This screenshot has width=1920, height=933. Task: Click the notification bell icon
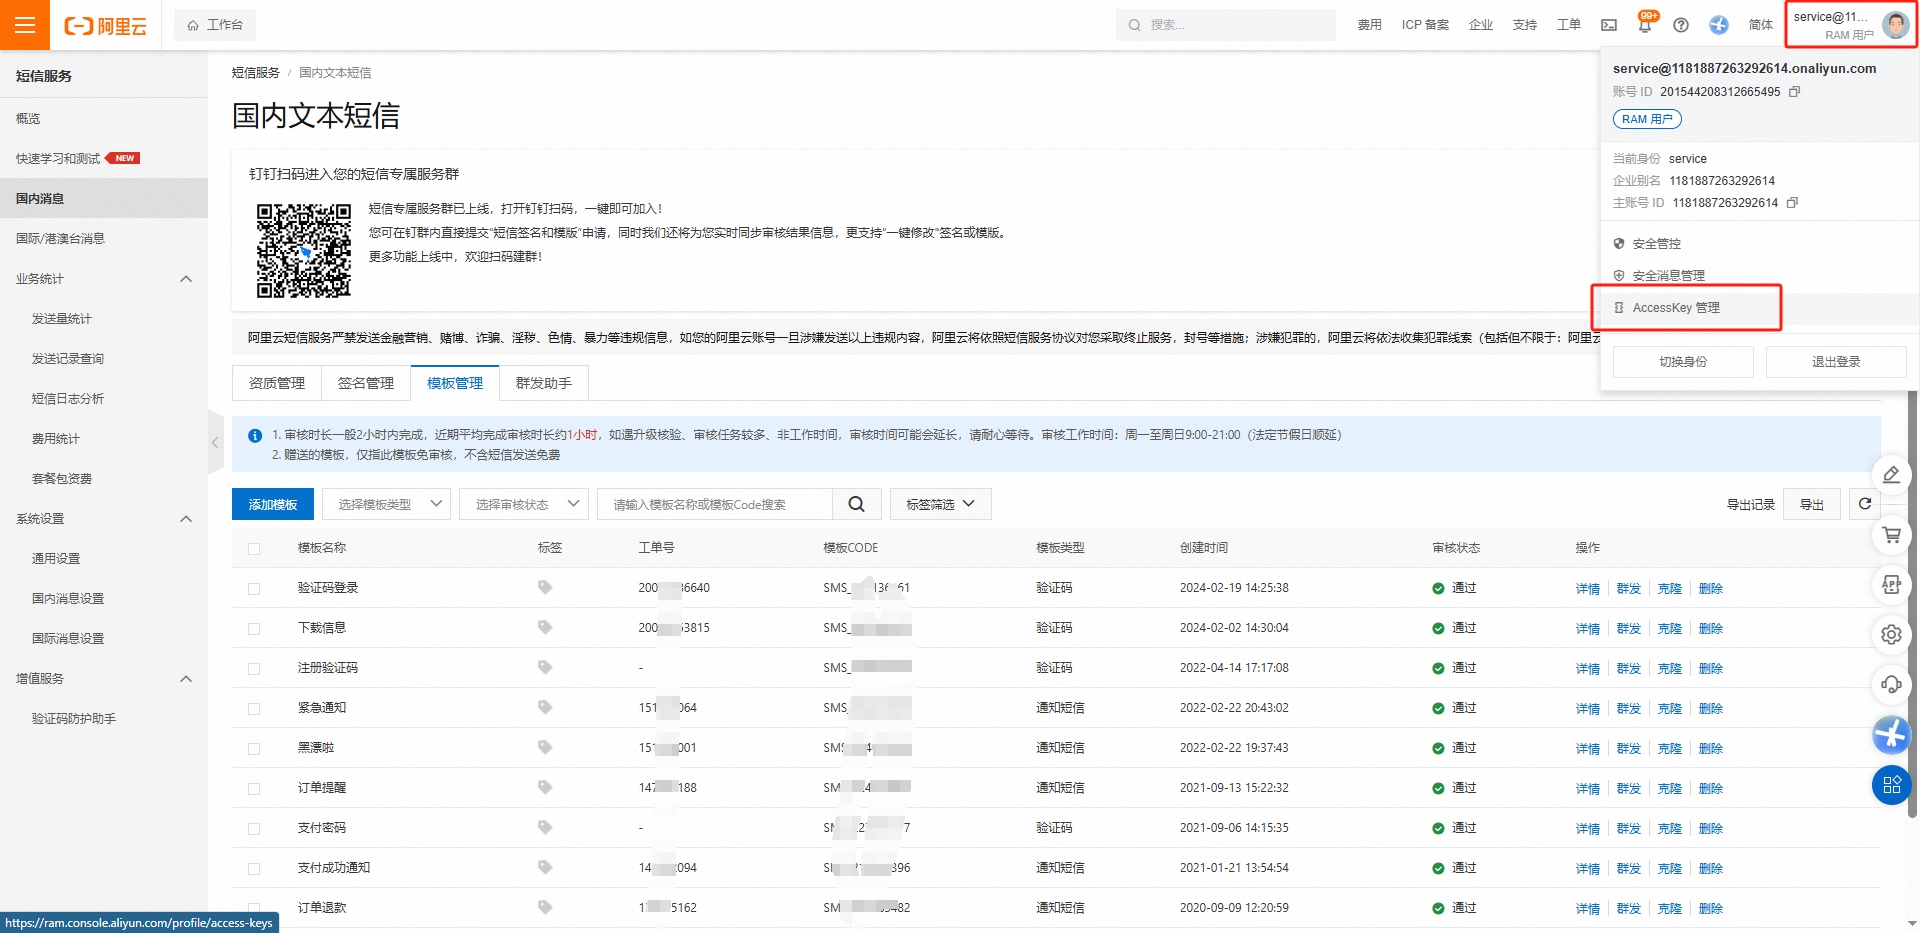pyautogui.click(x=1645, y=25)
